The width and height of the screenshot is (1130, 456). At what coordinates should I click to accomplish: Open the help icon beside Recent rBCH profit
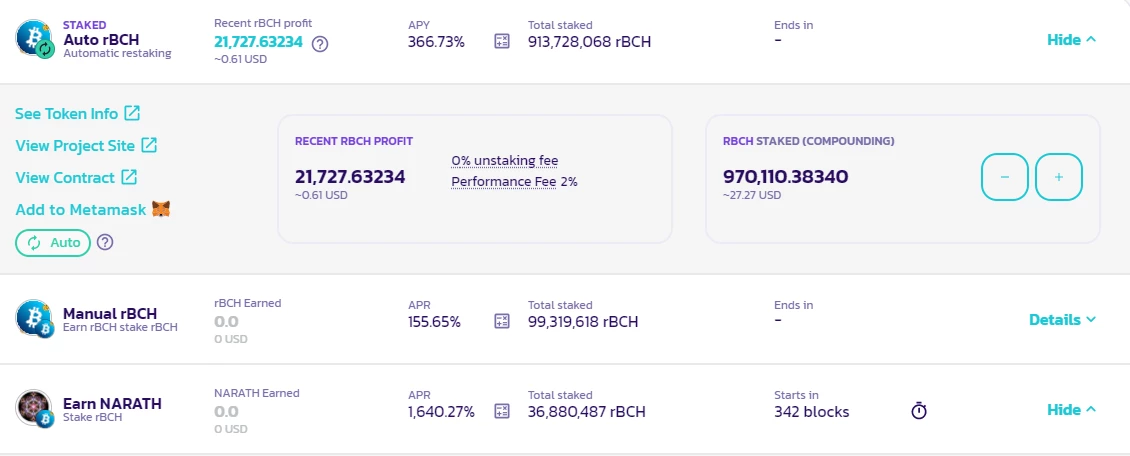coord(320,44)
